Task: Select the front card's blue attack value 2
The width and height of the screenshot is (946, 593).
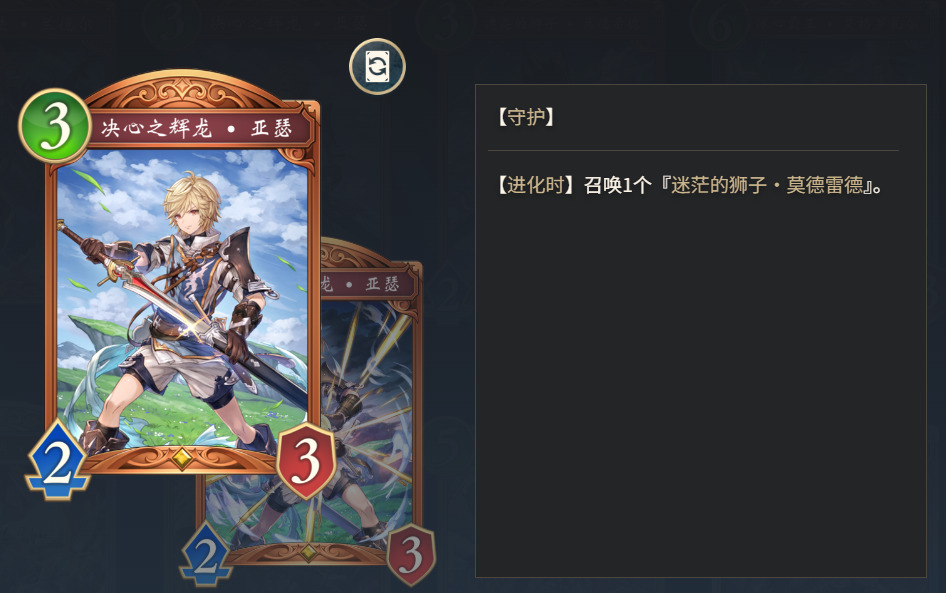Action: (x=57, y=460)
